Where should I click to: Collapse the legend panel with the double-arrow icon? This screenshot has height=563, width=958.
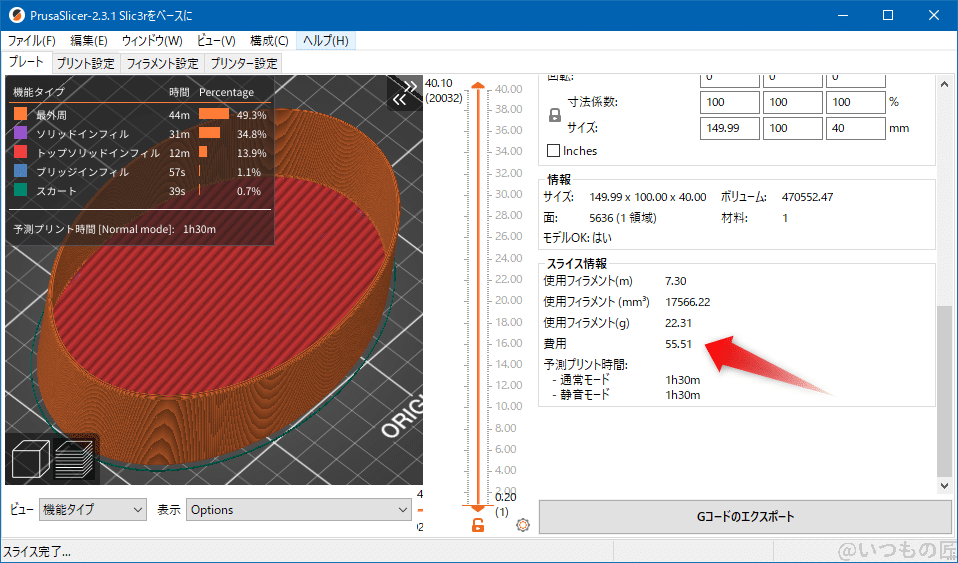click(401, 99)
